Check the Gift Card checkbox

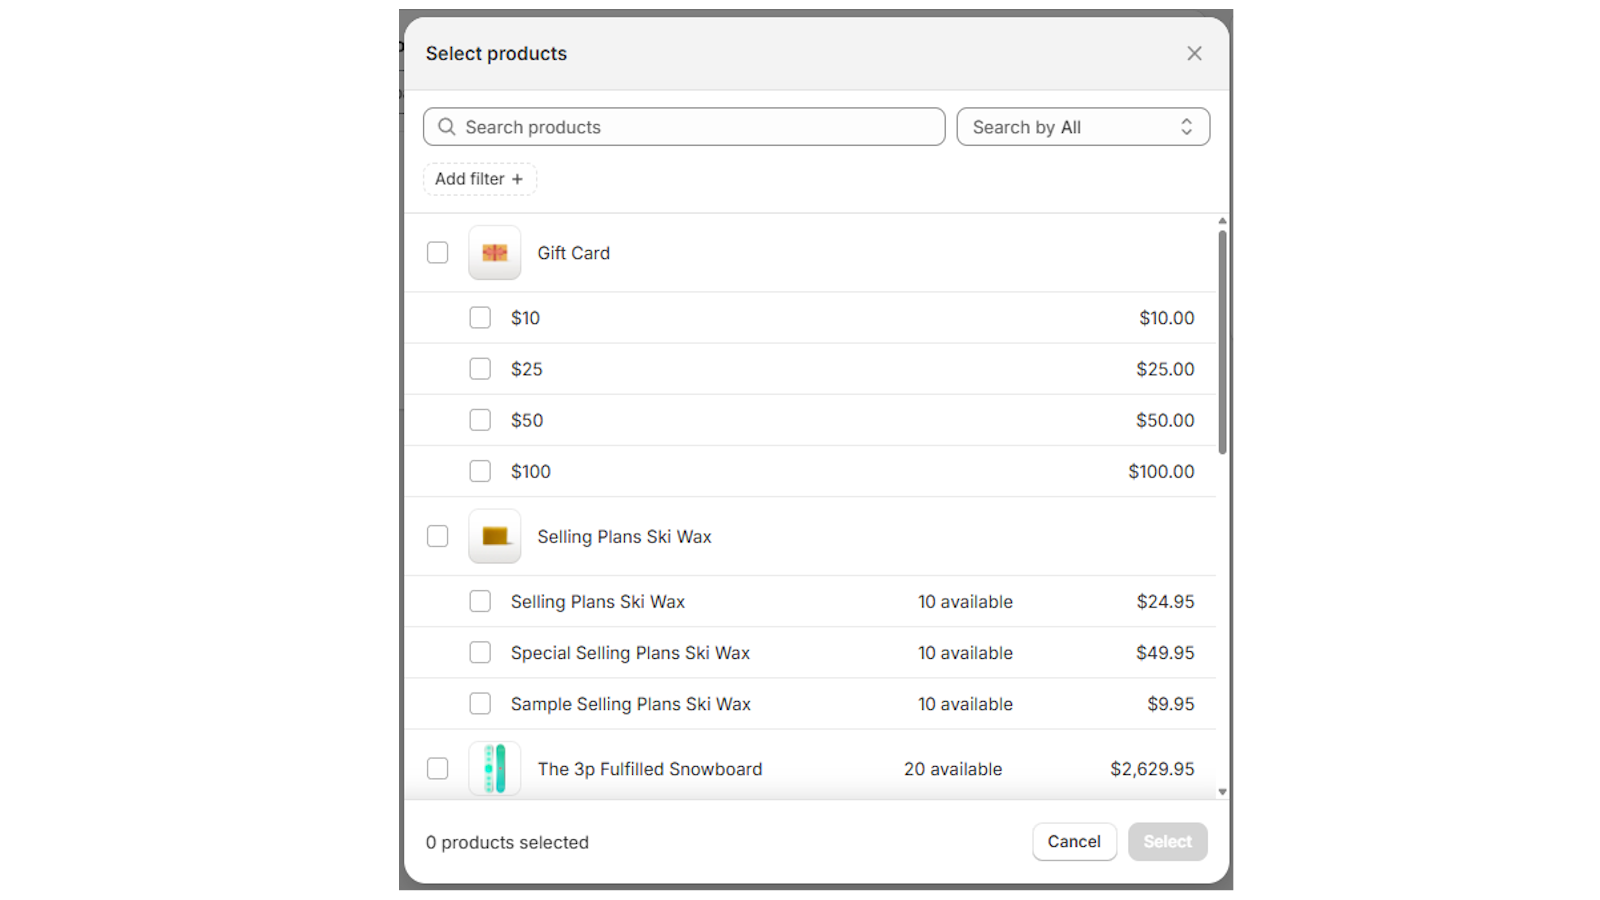pyautogui.click(x=437, y=252)
